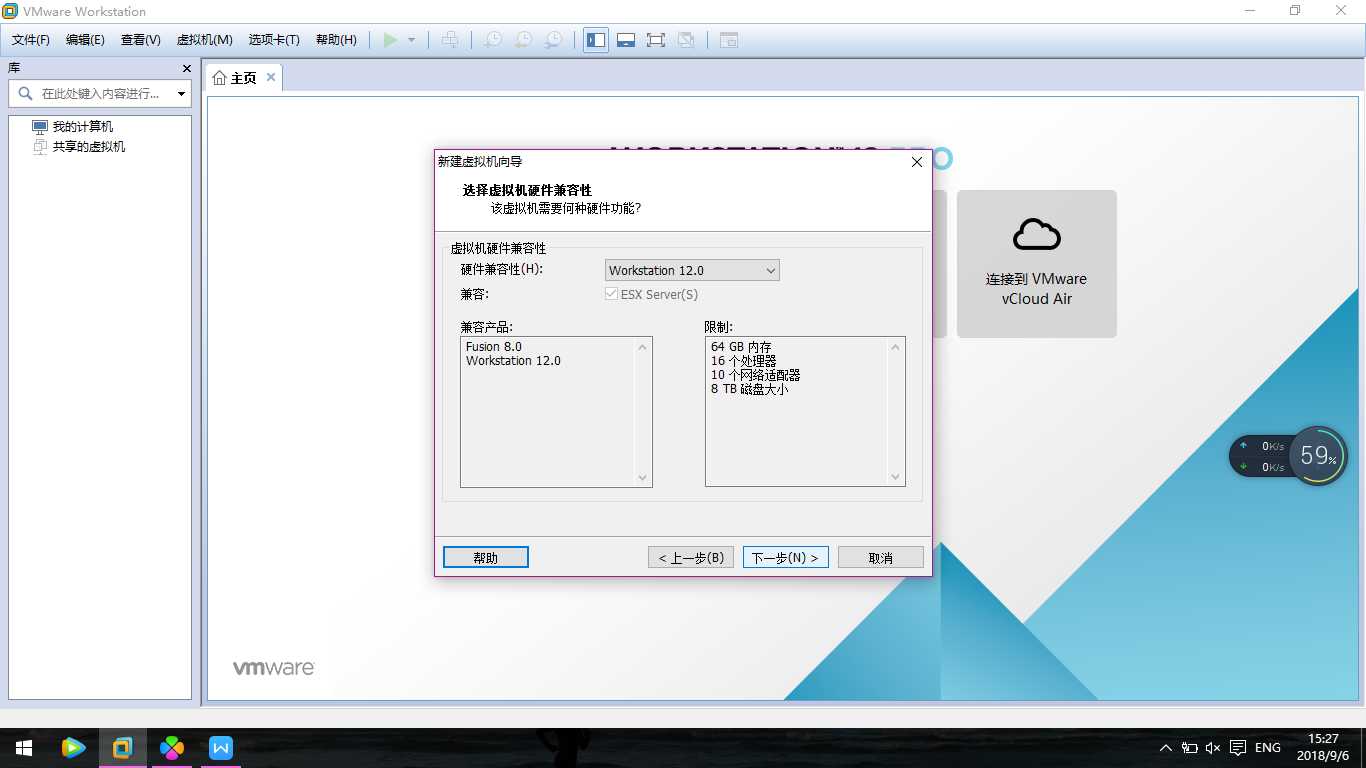1366x768 pixels.
Task: Click up arrow of limits list scrollbar
Action: pyautogui.click(x=896, y=347)
